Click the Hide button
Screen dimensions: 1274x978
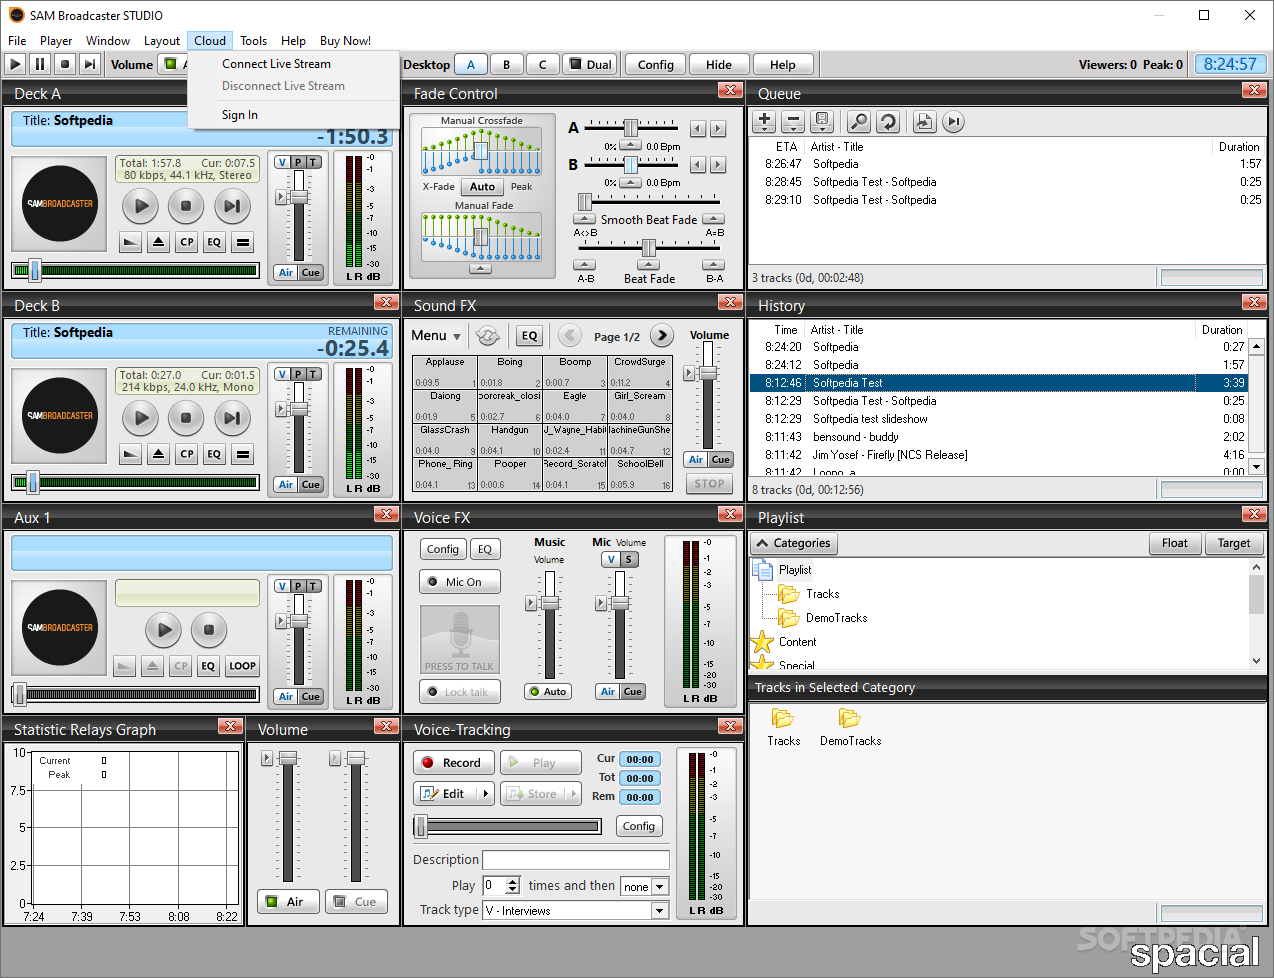(719, 64)
